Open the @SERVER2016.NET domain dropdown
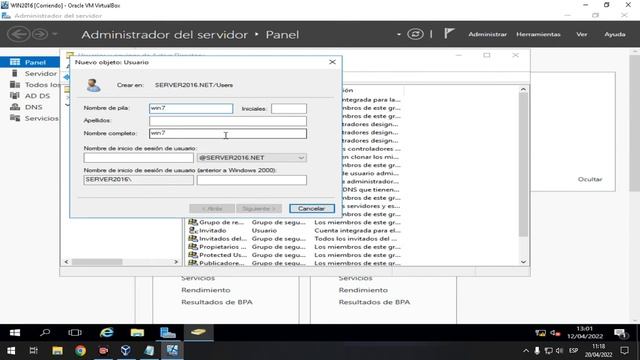The height and width of the screenshot is (360, 640). click(301, 158)
